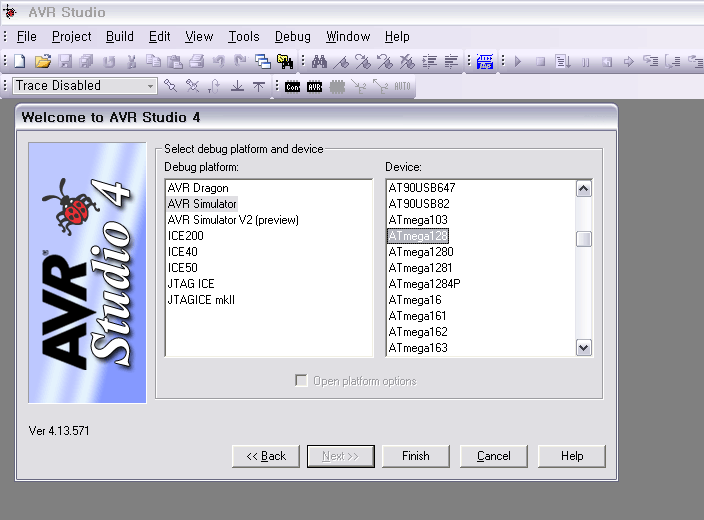Open the File menu
Image resolution: width=704 pixels, height=520 pixels.
(26, 36)
